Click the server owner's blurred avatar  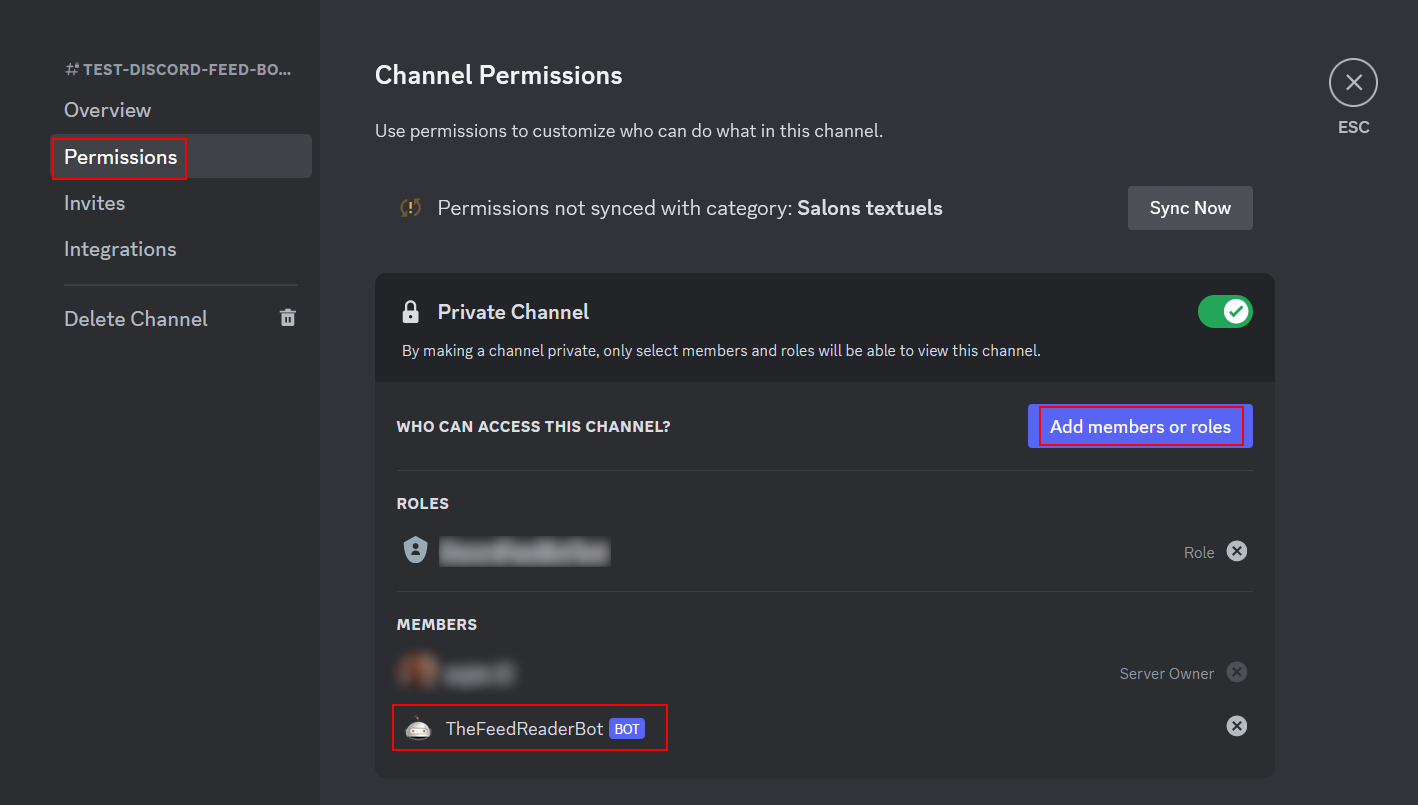[x=416, y=673]
